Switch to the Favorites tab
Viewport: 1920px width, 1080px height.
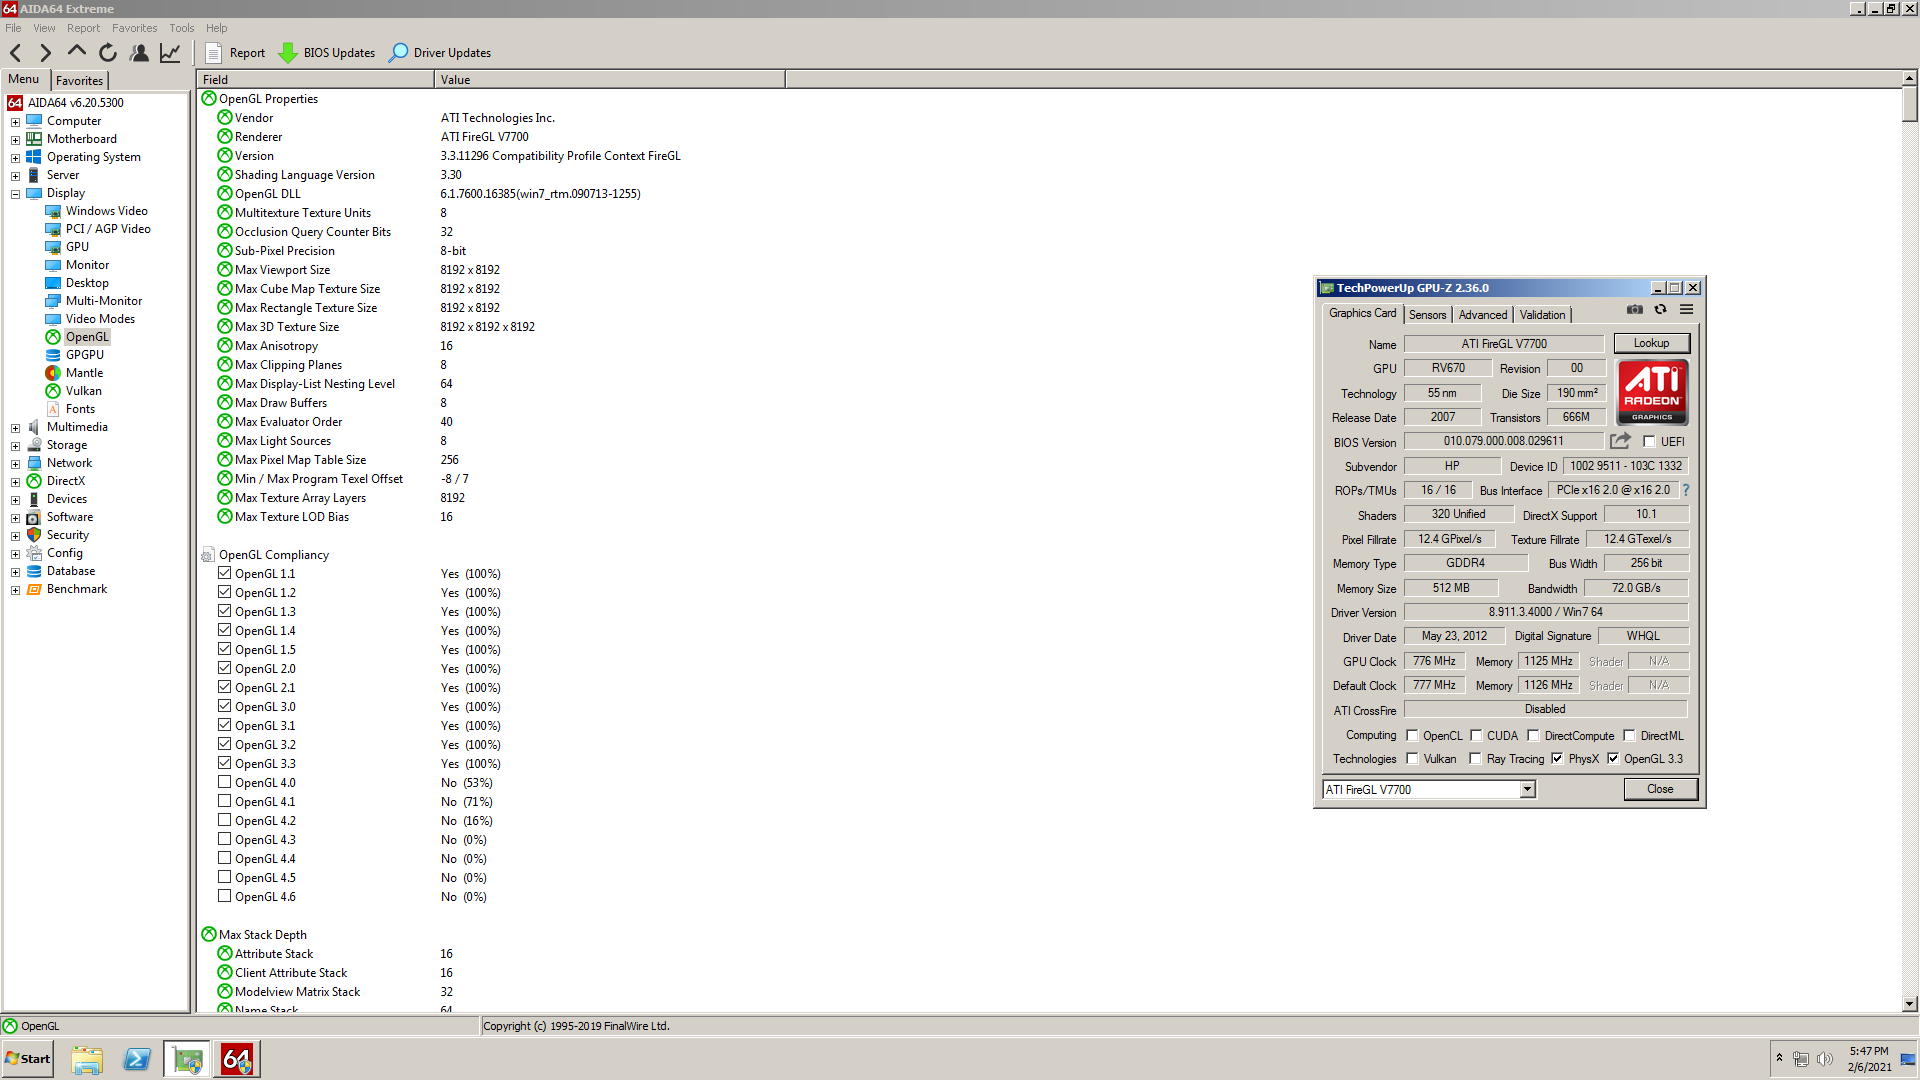click(79, 81)
